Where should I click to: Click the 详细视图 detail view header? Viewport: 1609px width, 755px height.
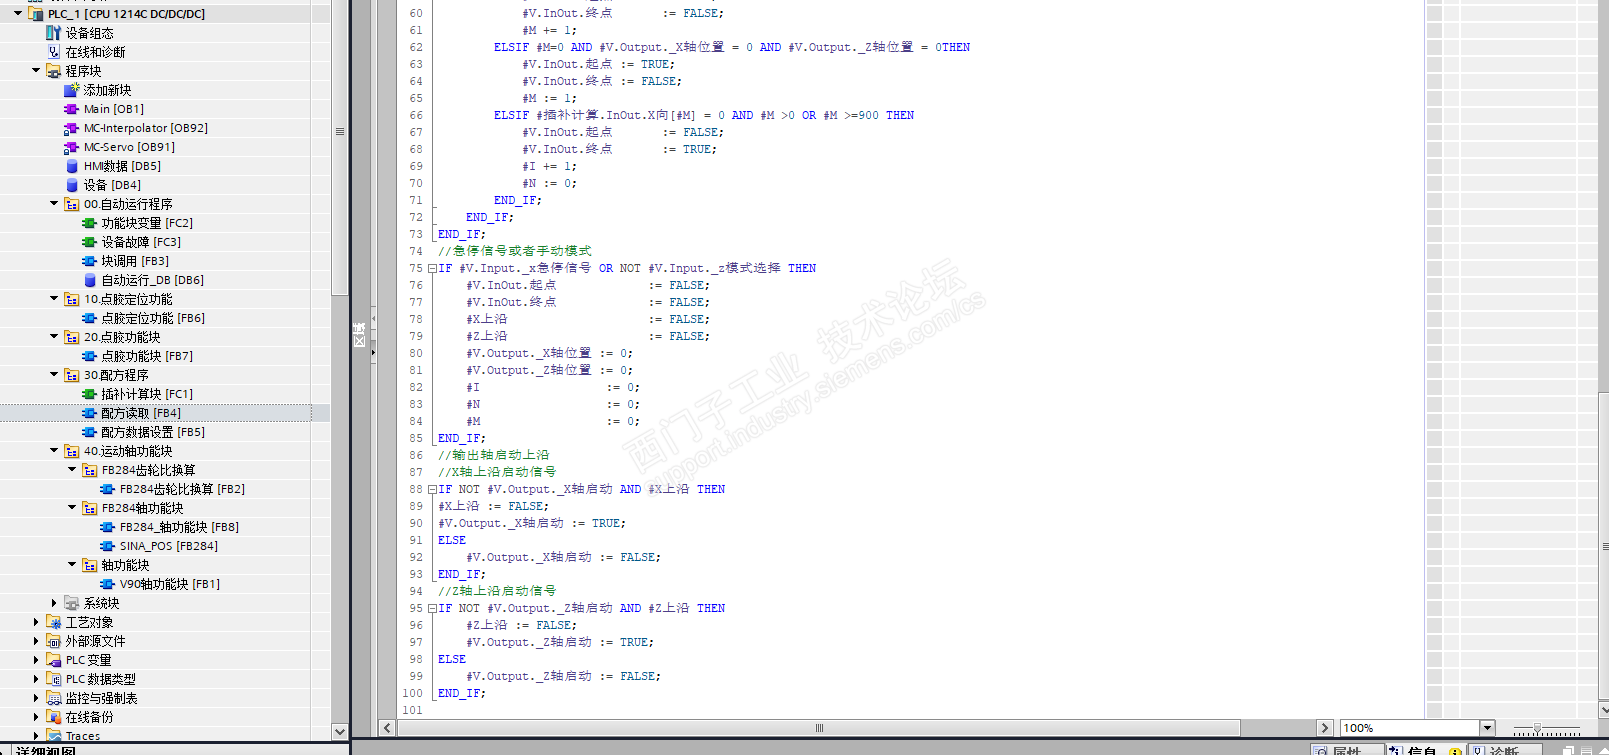(x=45, y=750)
